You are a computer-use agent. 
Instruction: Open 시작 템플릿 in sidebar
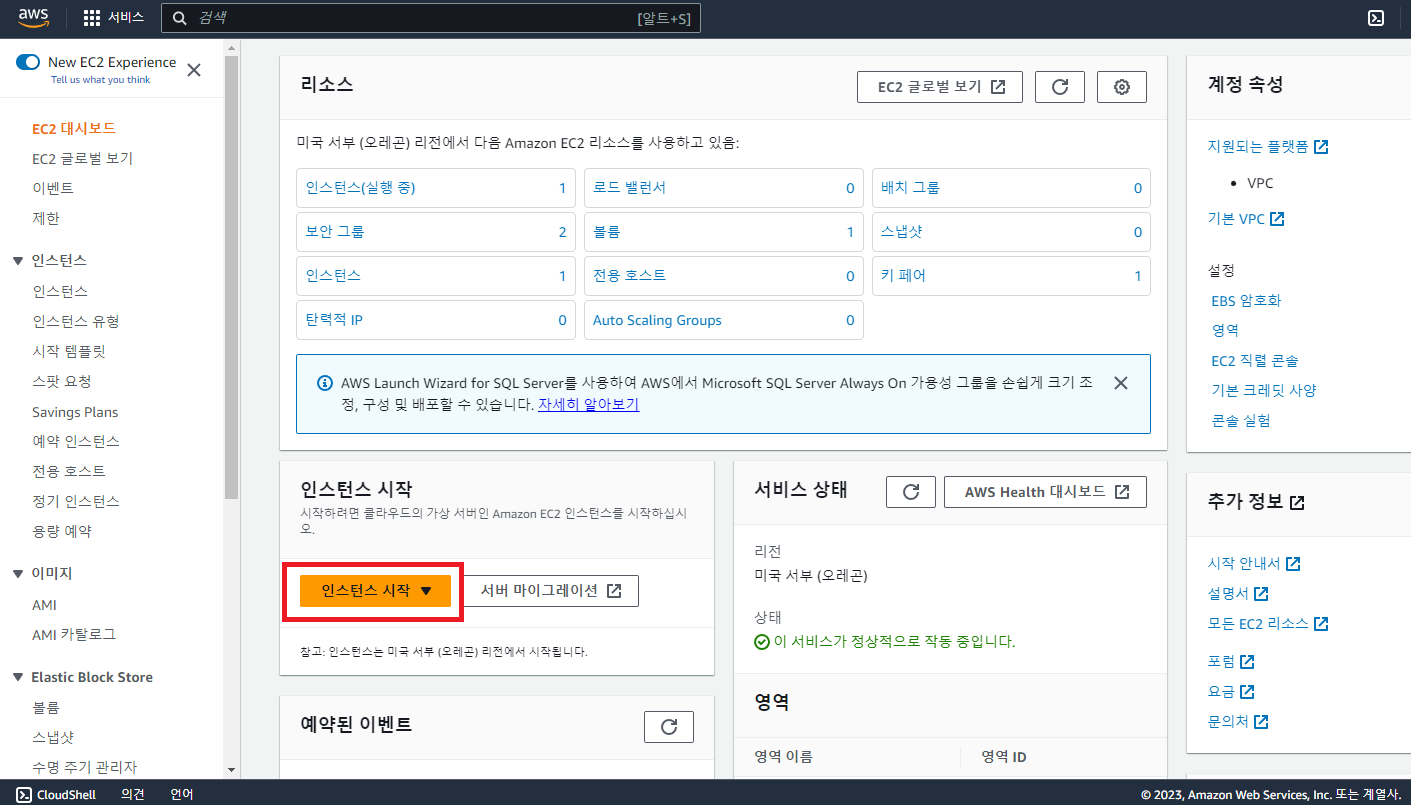click(x=68, y=352)
